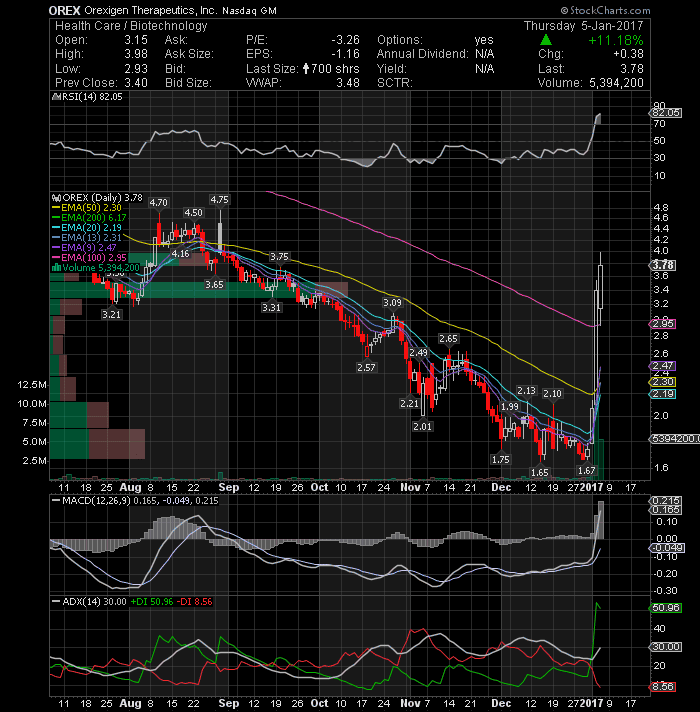The width and height of the screenshot is (700, 712).
Task: Click the Volume: 5,394,200 header value
Action: pos(616,83)
